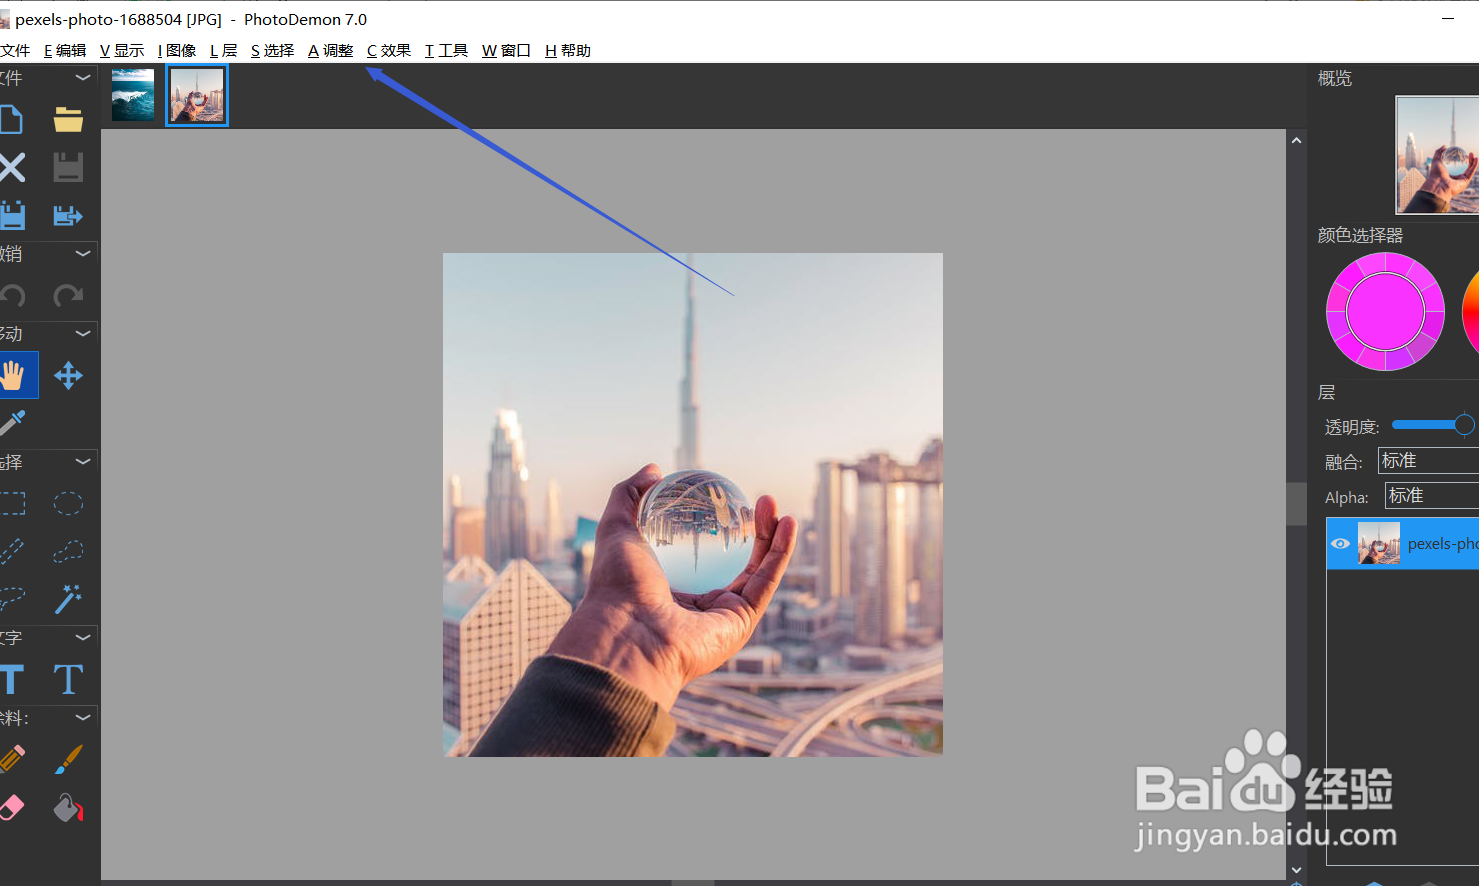The height and width of the screenshot is (886, 1479).
Task: Select the polygon selection tool
Action: pos(68,551)
